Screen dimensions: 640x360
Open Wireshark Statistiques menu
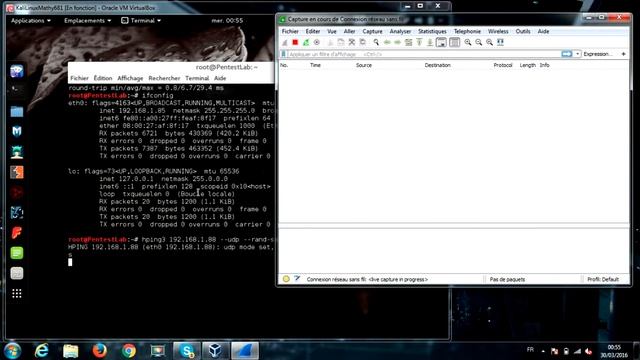[432, 31]
